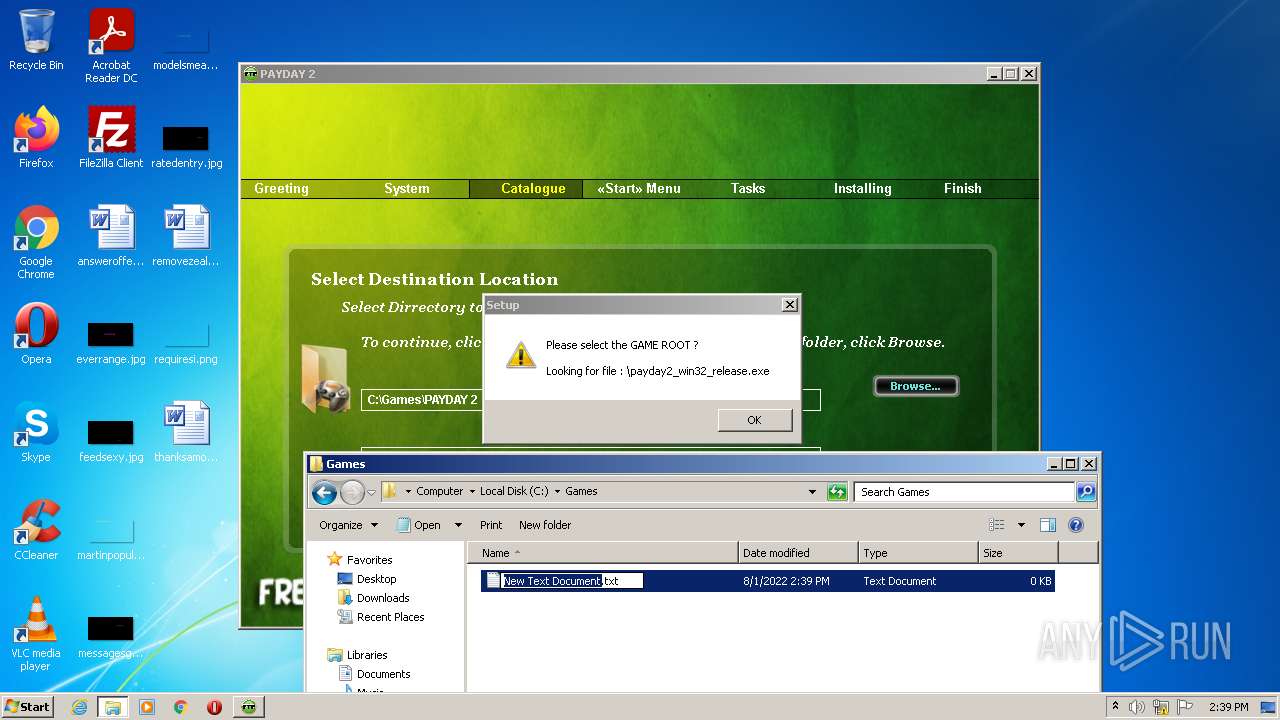Select Downloads under Favorites
This screenshot has height=720, width=1280.
383,598
